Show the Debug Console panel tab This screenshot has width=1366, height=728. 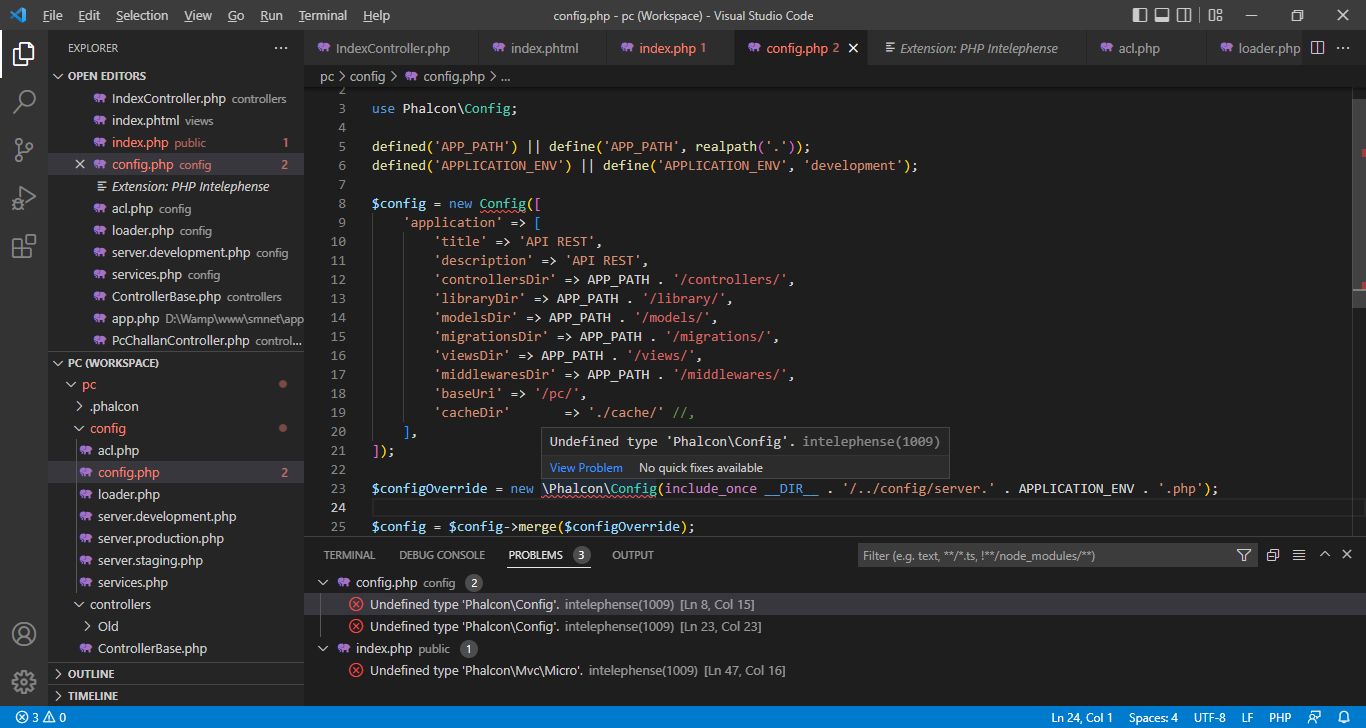coord(442,555)
